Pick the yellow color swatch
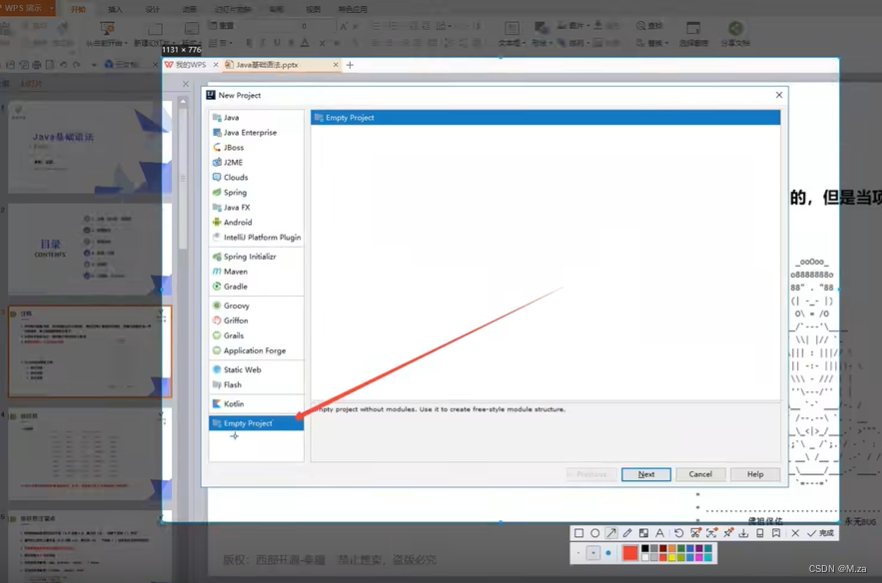The image size is (882, 583). [x=672, y=558]
